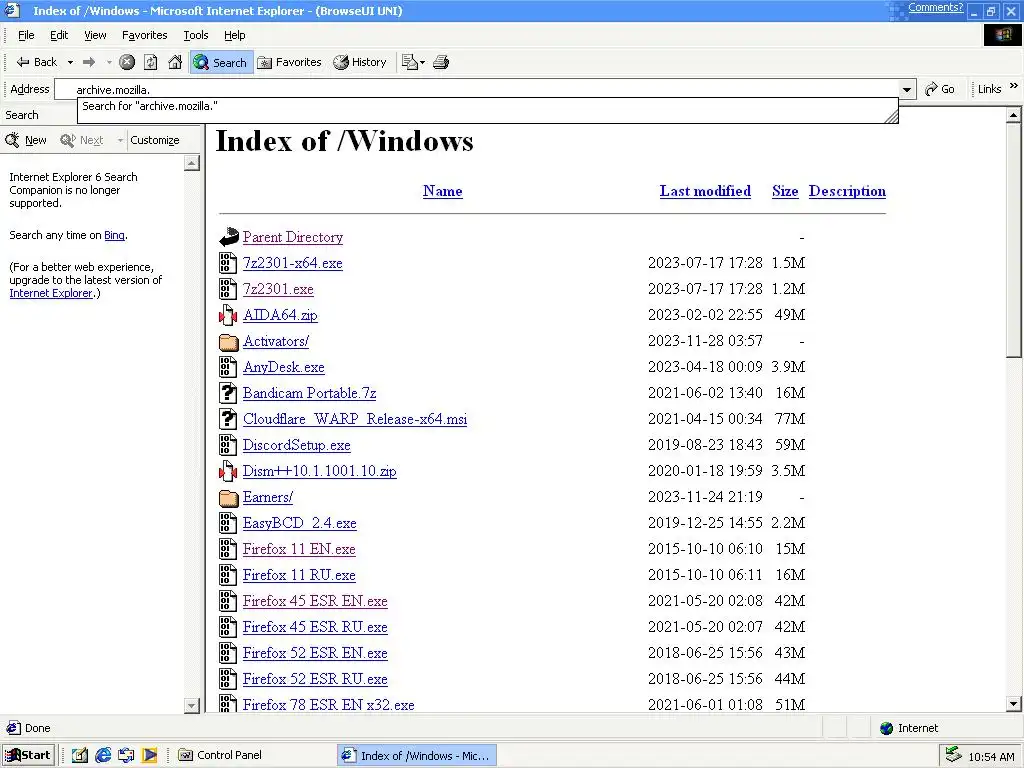The image size is (1024, 768).
Task: Click the Forward arrow toolbar button
Action: tap(89, 62)
